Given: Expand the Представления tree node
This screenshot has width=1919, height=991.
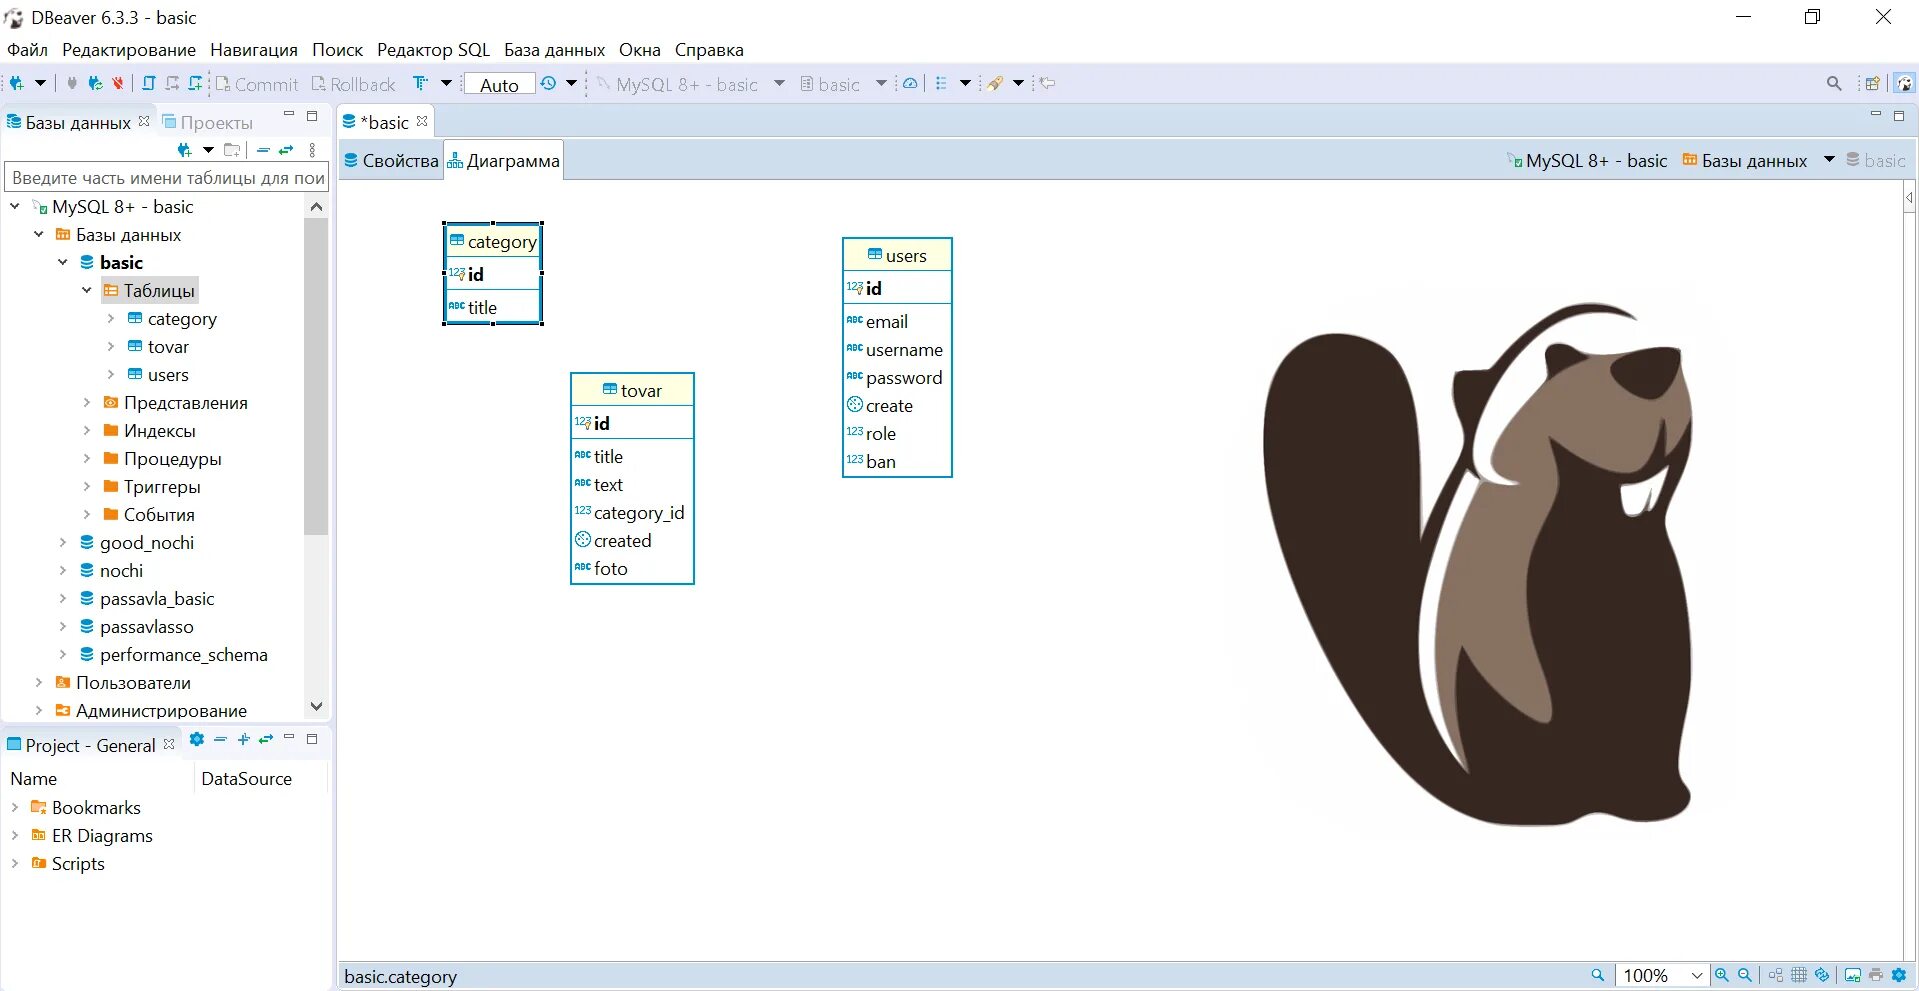Looking at the screenshot, I should coord(87,403).
